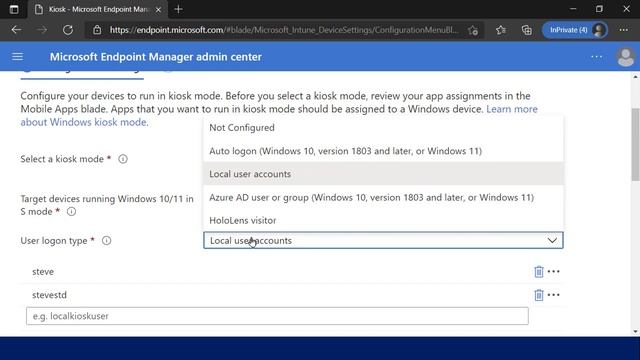This screenshot has width=640, height=360.
Task: Open the account avatar menu
Action: point(625,57)
